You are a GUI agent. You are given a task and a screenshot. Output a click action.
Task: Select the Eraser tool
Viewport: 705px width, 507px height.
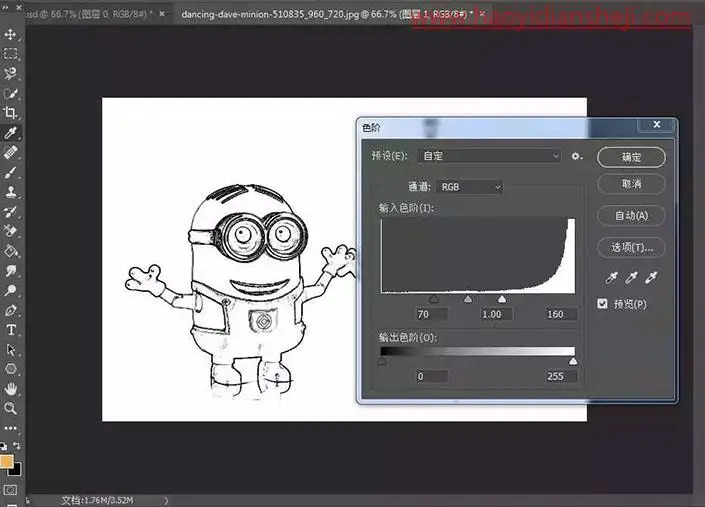10,231
